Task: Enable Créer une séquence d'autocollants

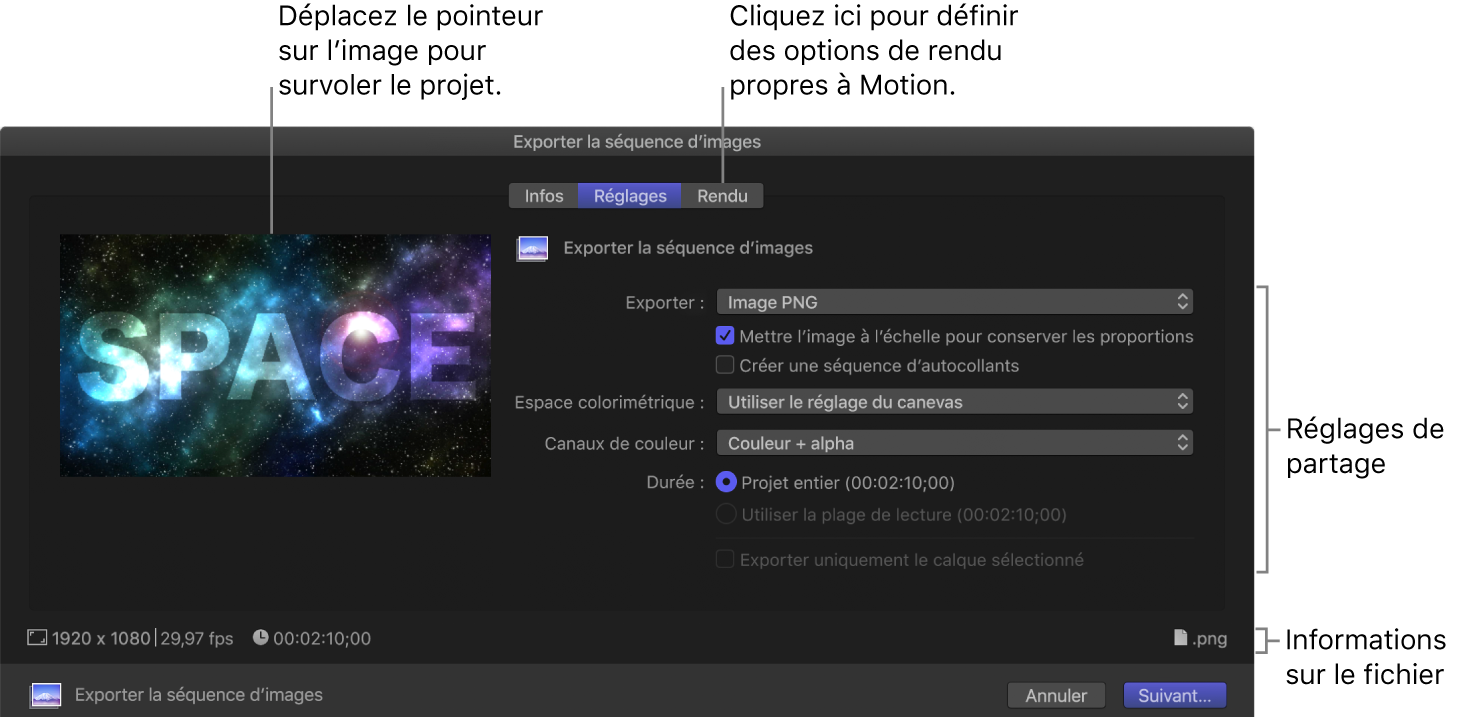Action: pos(725,365)
